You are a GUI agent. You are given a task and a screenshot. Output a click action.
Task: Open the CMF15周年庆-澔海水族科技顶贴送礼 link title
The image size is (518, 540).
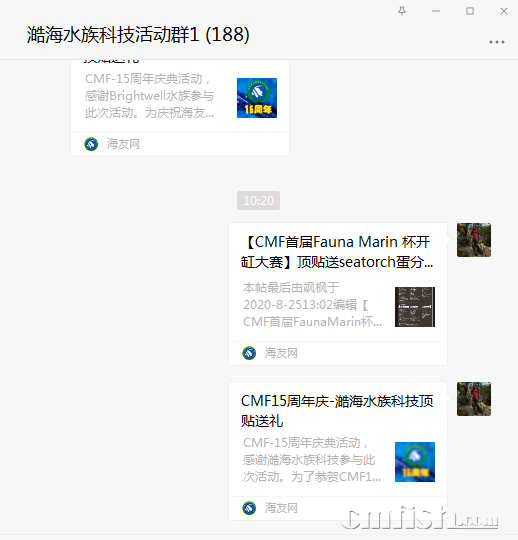click(x=337, y=411)
